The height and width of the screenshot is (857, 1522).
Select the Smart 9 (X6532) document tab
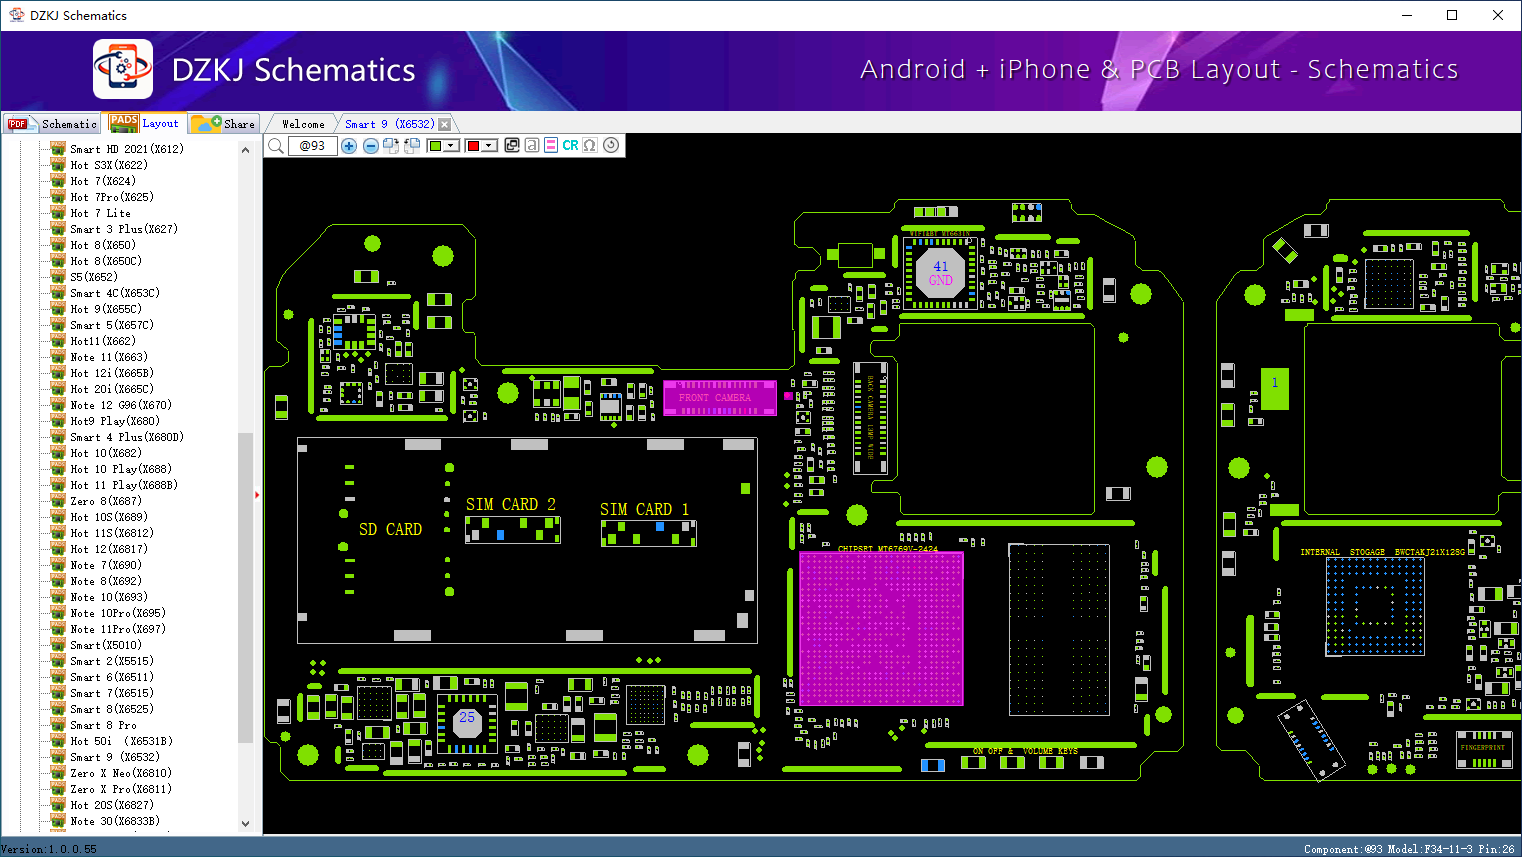tap(389, 124)
